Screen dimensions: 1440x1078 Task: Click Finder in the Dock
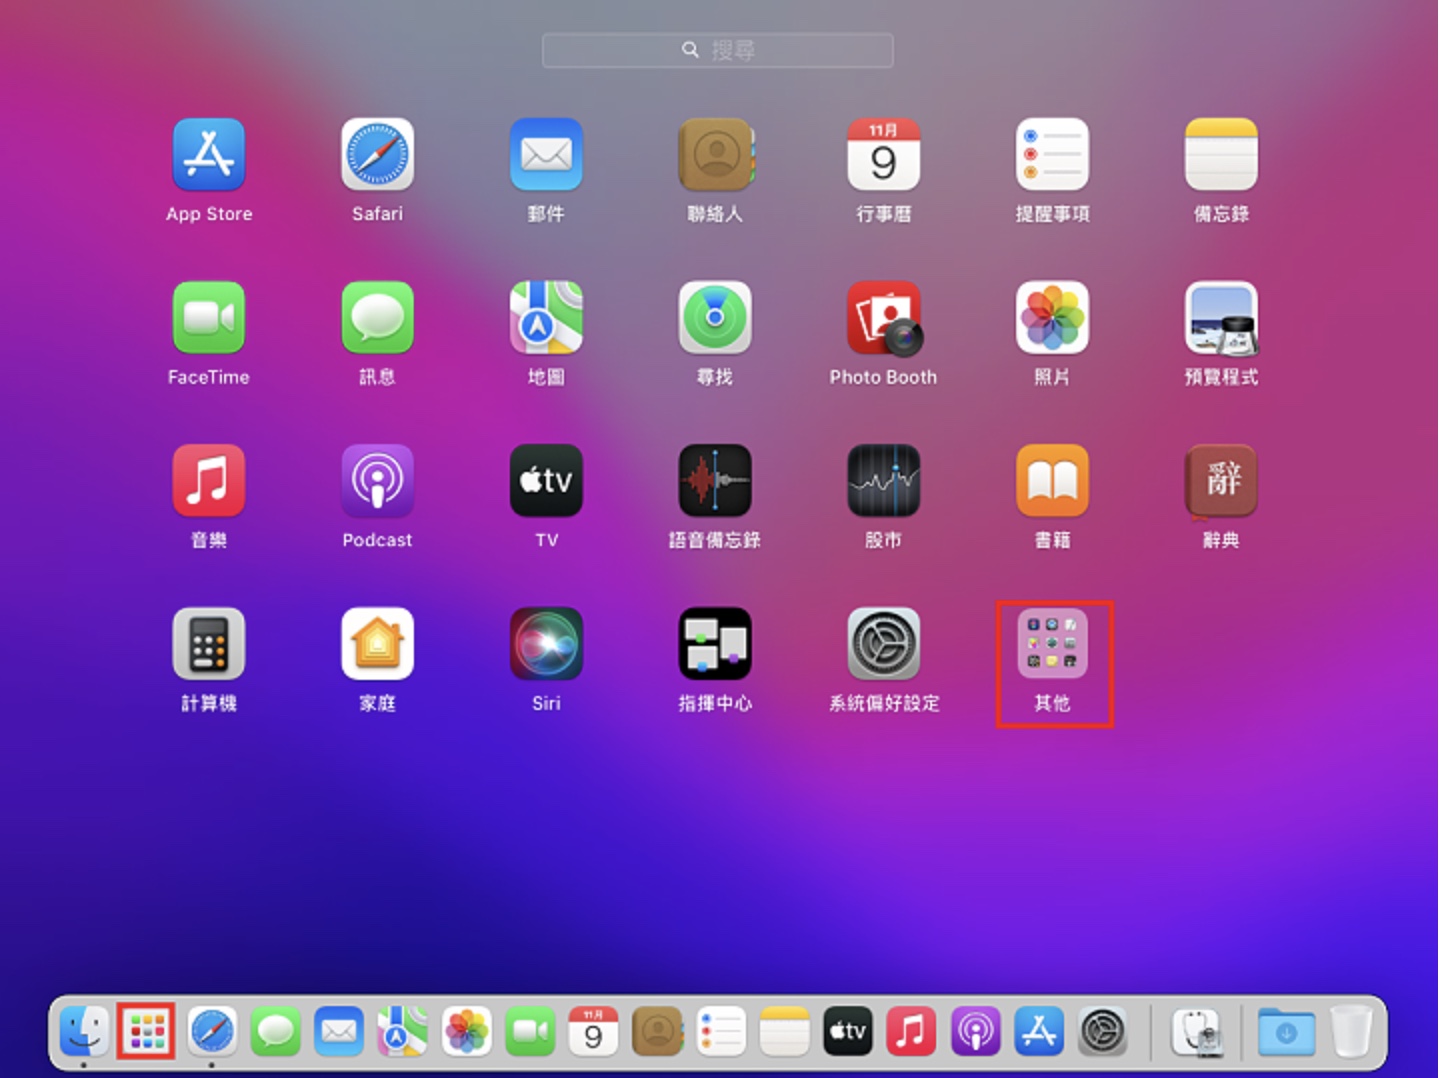pyautogui.click(x=84, y=1031)
